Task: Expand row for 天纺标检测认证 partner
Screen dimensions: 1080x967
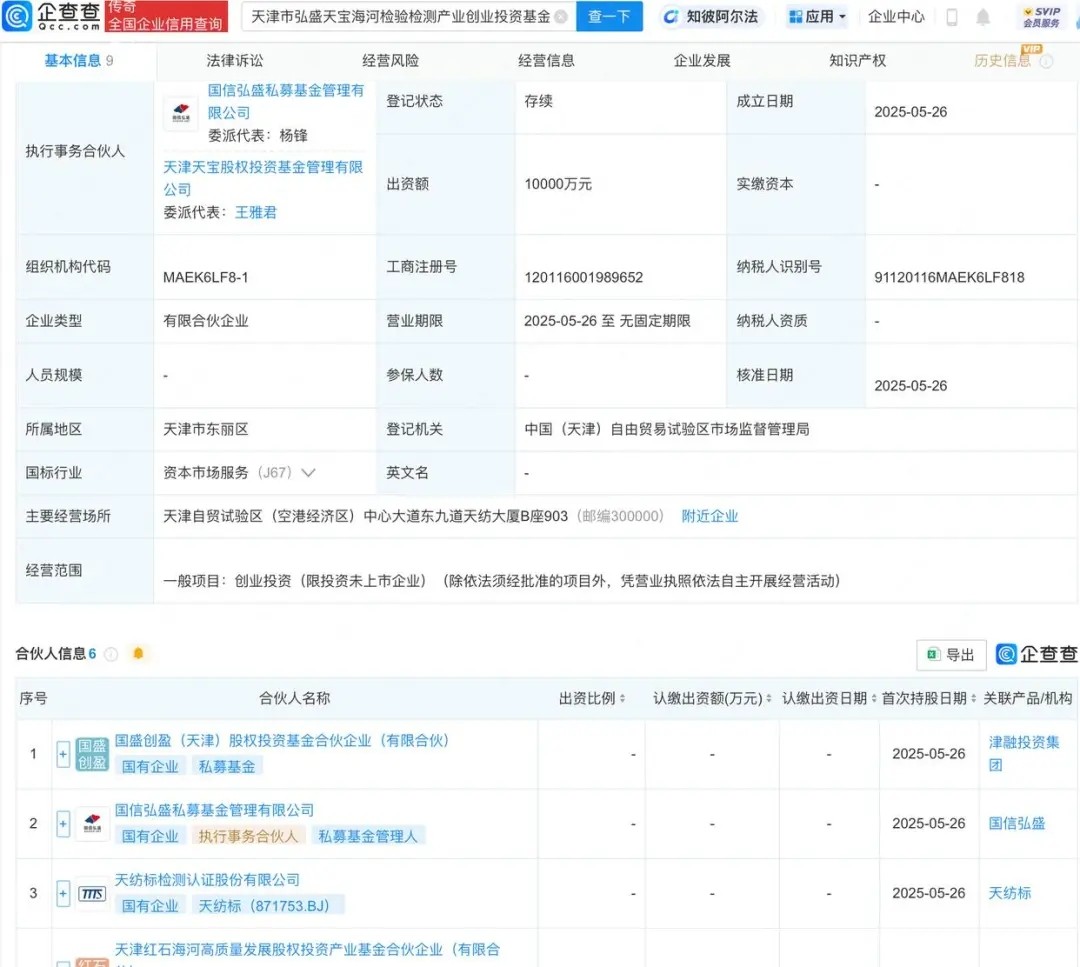Action: tap(63, 893)
